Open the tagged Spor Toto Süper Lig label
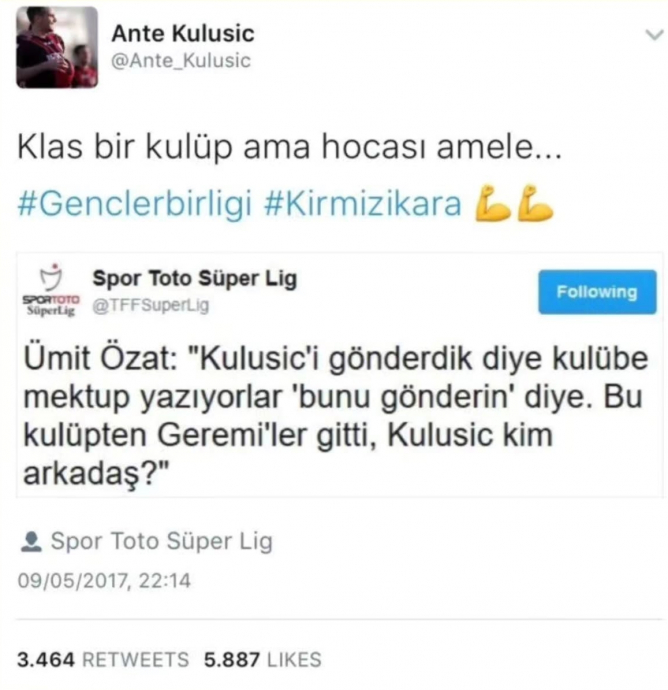The height and width of the screenshot is (690, 668). 161,541
